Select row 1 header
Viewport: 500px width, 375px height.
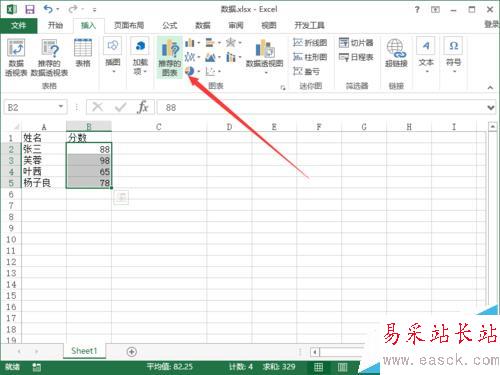pyautogui.click(x=11, y=138)
